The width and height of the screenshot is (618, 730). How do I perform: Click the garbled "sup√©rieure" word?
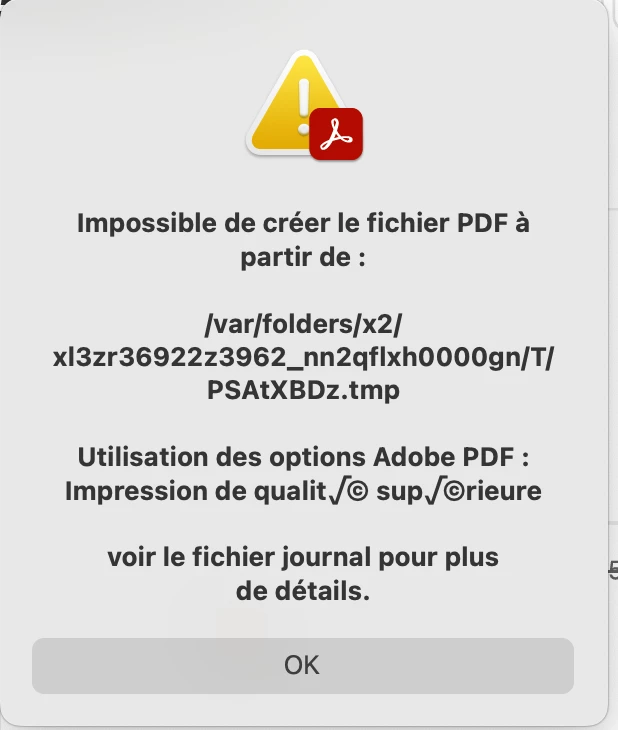click(459, 491)
